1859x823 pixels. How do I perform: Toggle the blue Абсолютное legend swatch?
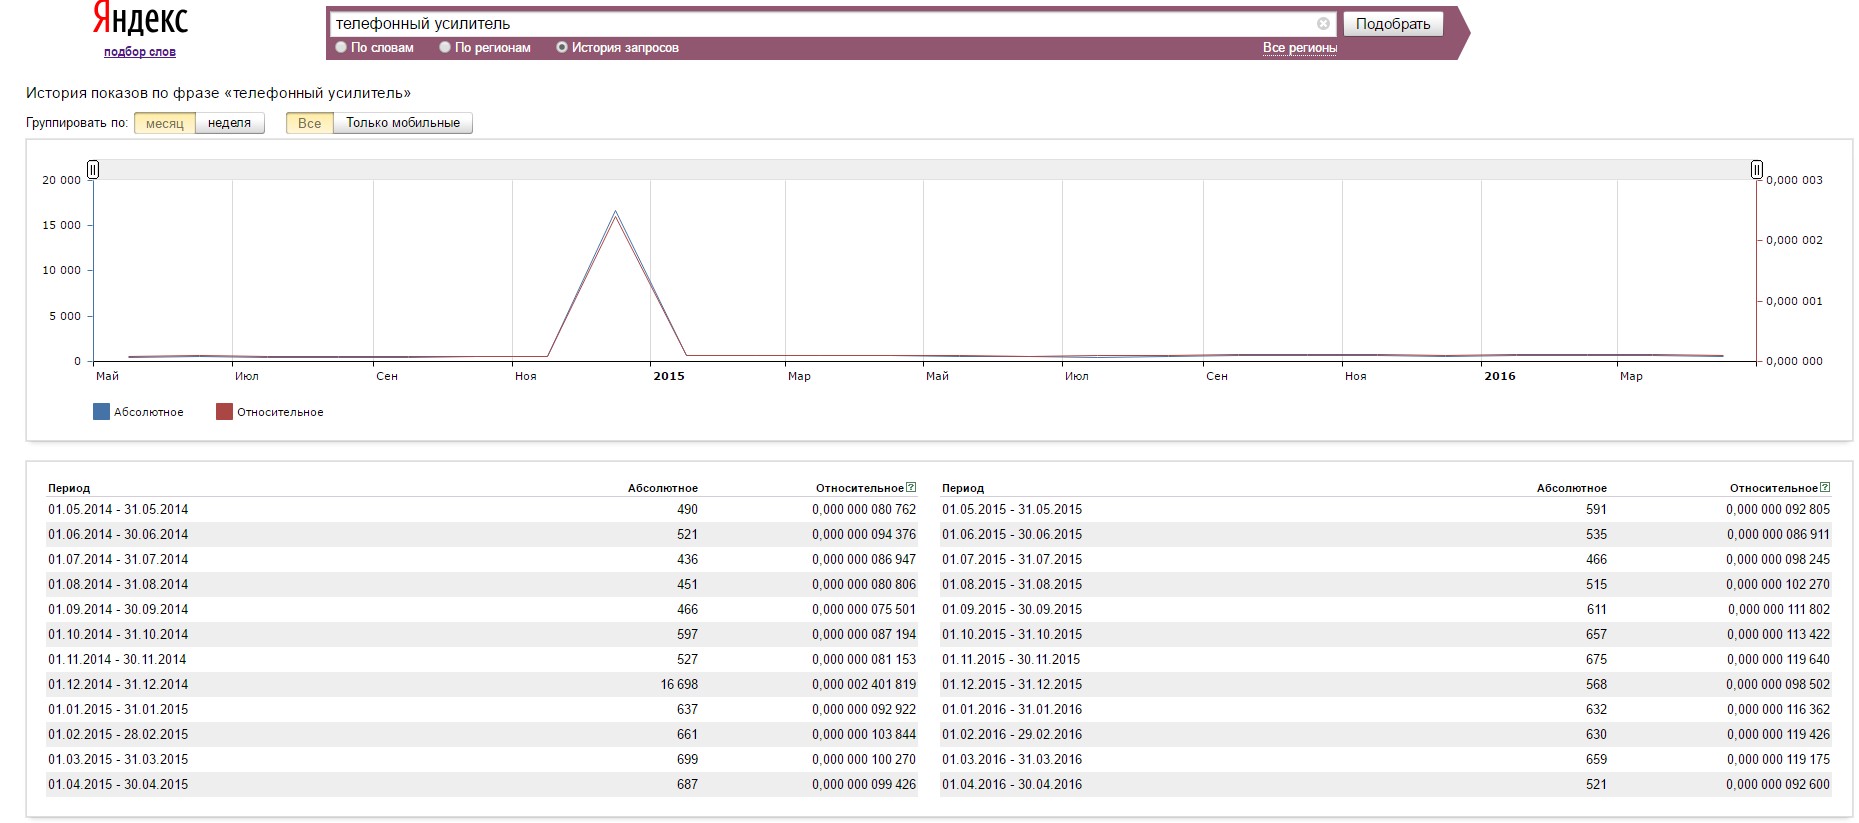click(101, 412)
